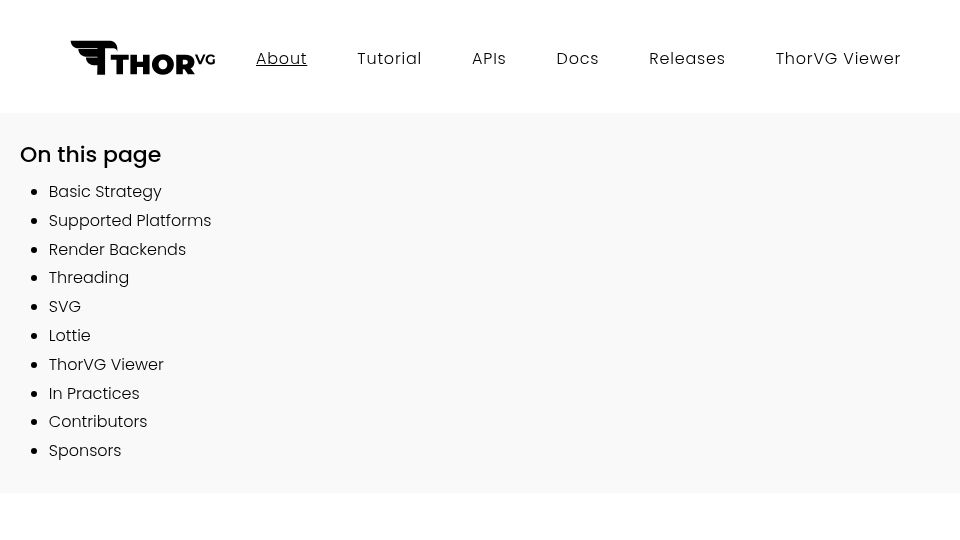This screenshot has height=540, width=960.
Task: Go to the Sponsors section
Action: (85, 451)
